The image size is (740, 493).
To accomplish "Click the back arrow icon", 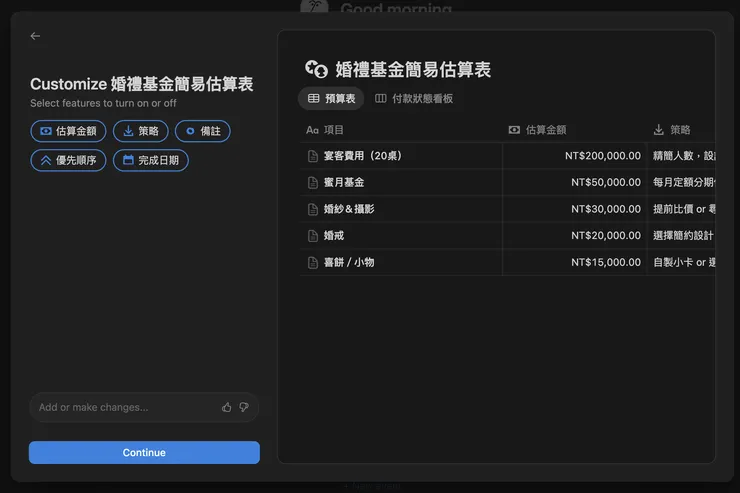I will coord(35,36).
